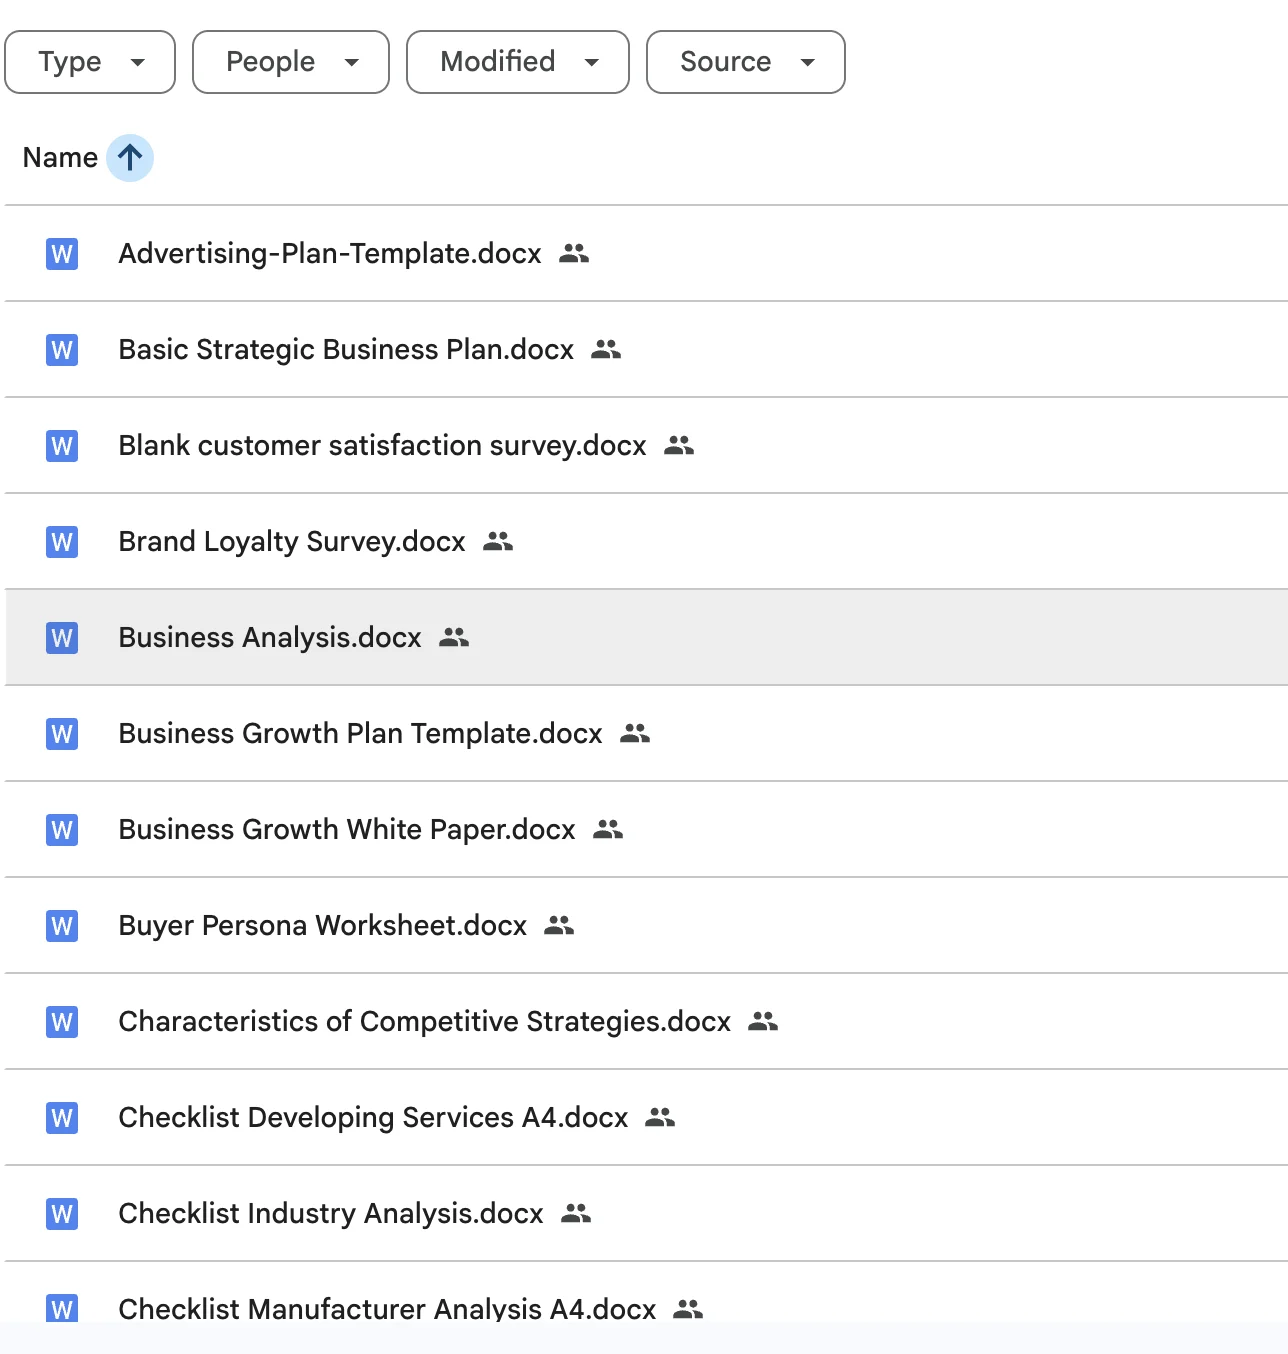Click the shared icon beside Business Analysis.docx
1288x1354 pixels.
[x=454, y=638]
